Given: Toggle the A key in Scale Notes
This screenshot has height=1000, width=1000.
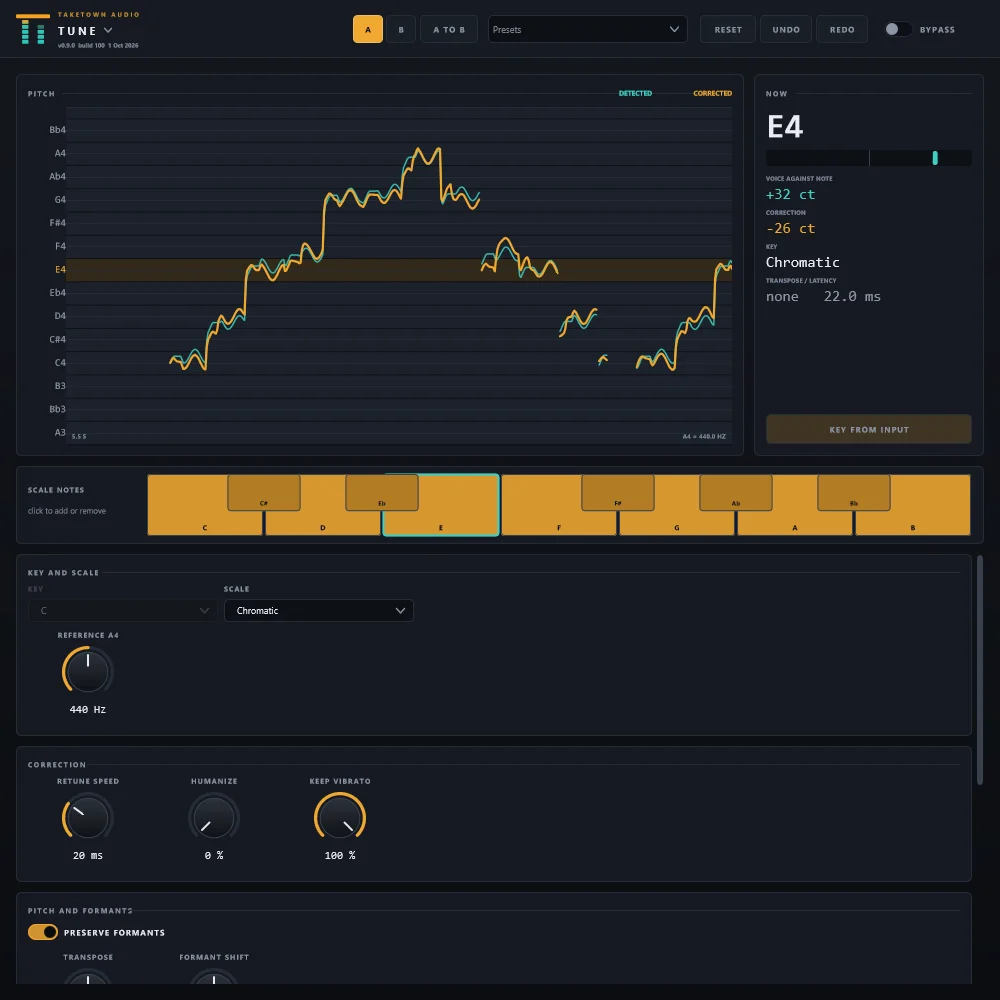Looking at the screenshot, I should (795, 524).
